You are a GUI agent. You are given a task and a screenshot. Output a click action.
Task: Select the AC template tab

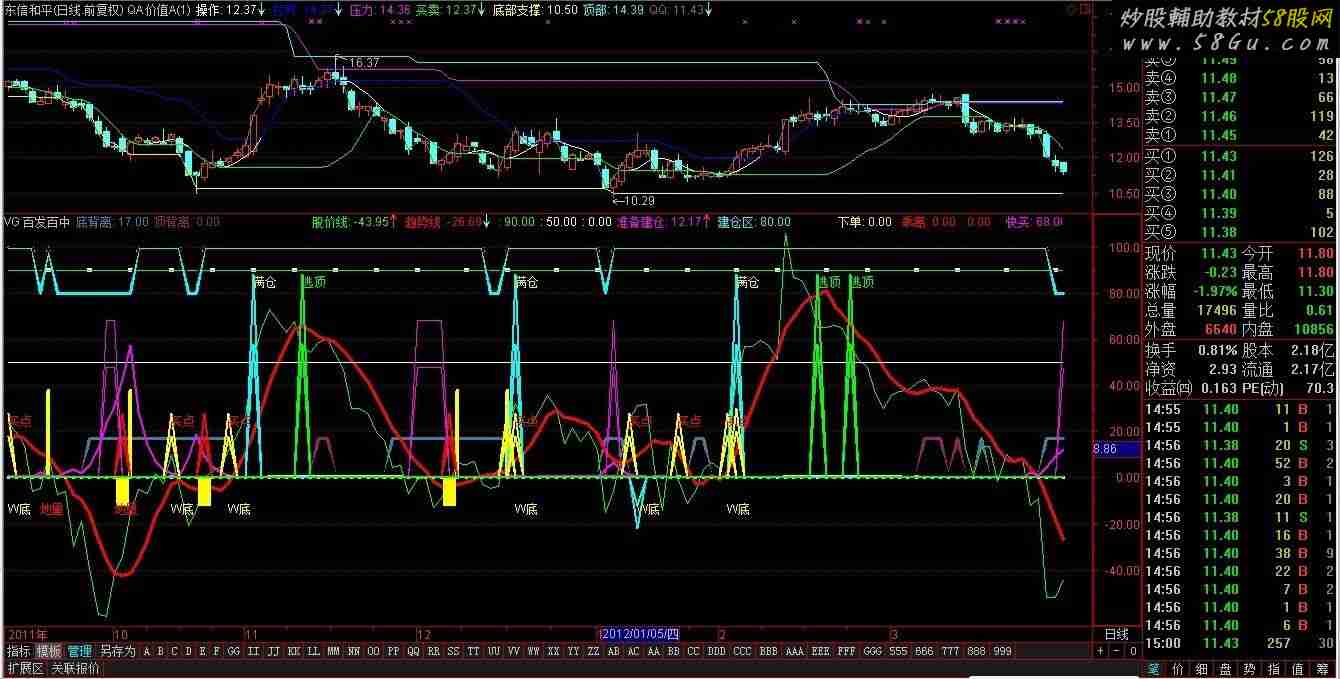(634, 651)
